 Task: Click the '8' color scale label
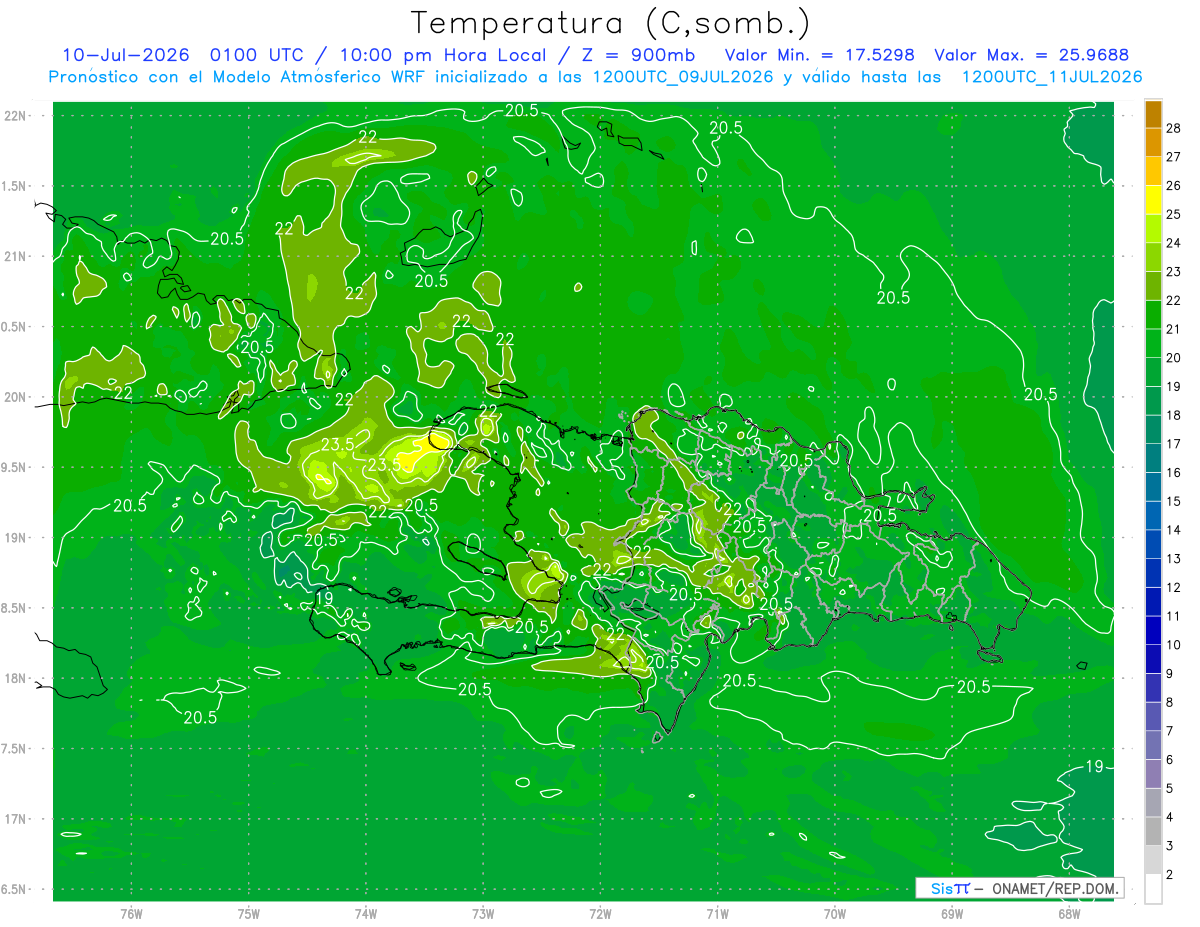(x=1171, y=703)
